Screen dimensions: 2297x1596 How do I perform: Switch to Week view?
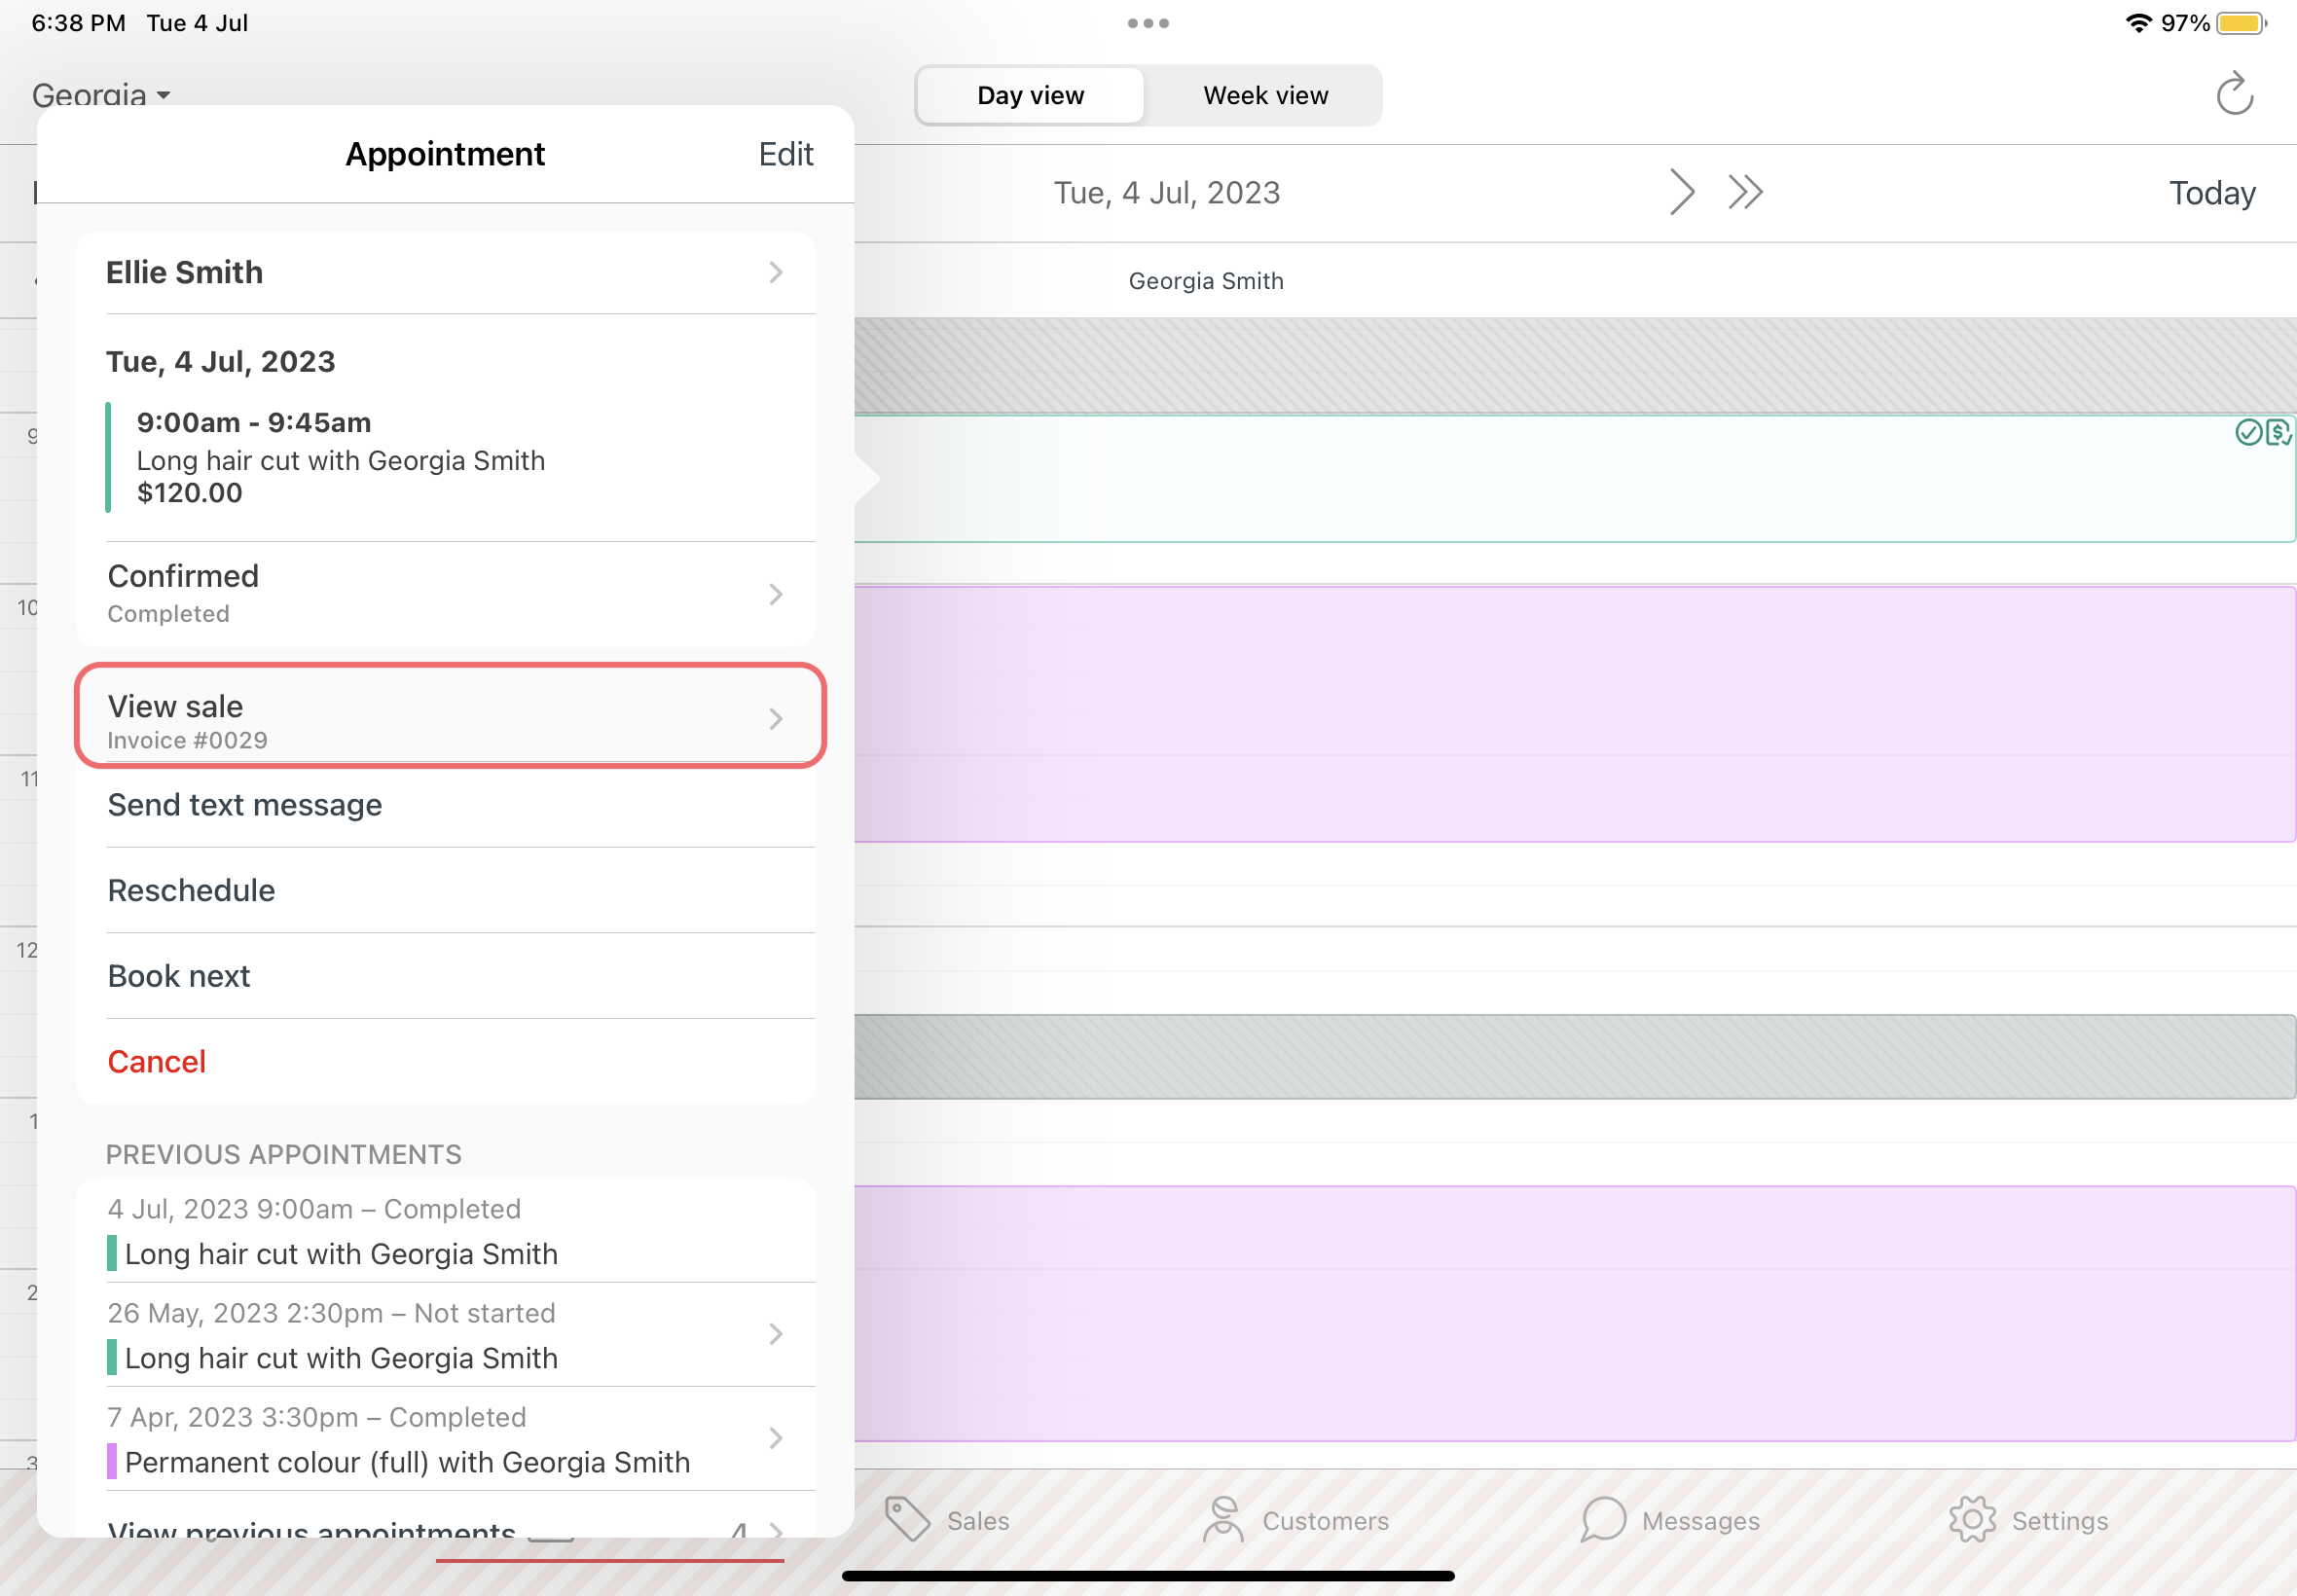(1265, 96)
